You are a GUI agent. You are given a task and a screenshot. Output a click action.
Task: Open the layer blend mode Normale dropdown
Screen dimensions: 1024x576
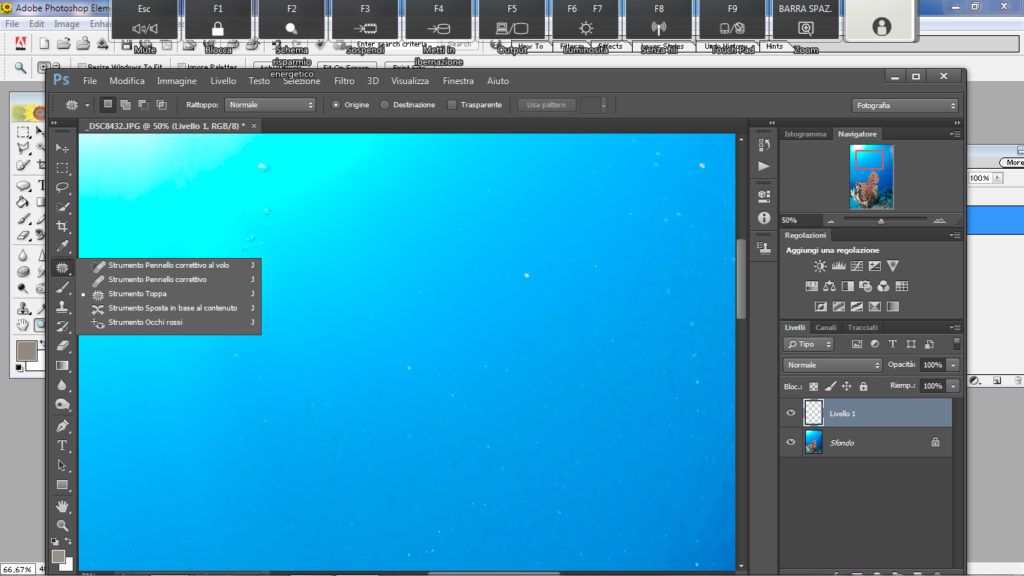point(832,365)
